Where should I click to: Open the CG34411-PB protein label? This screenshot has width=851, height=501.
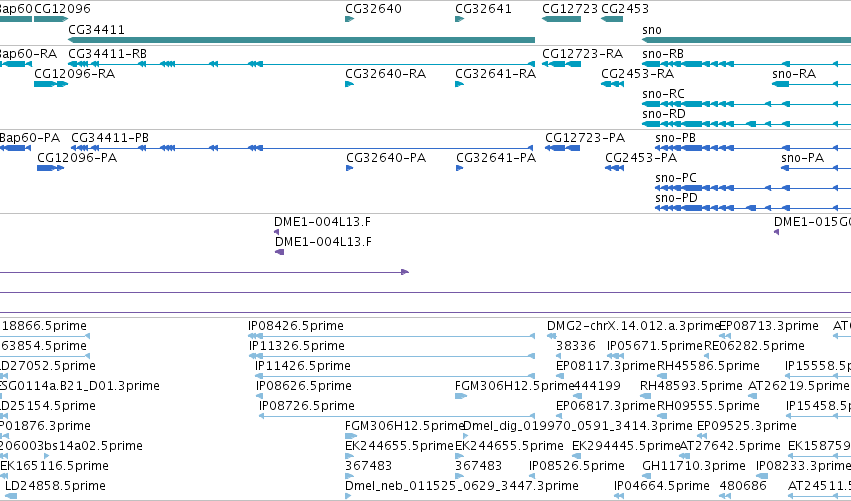click(x=110, y=138)
